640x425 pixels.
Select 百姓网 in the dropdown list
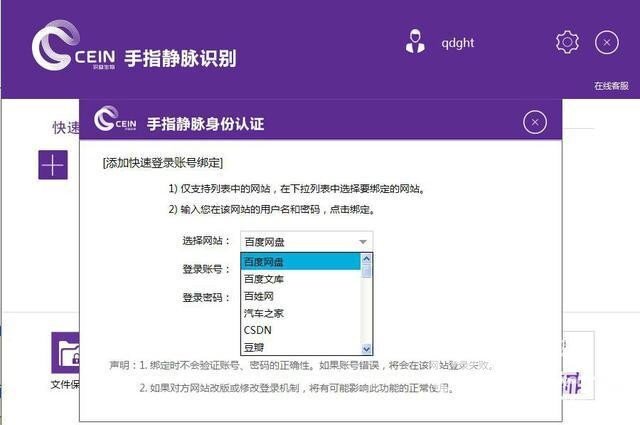(x=300, y=296)
